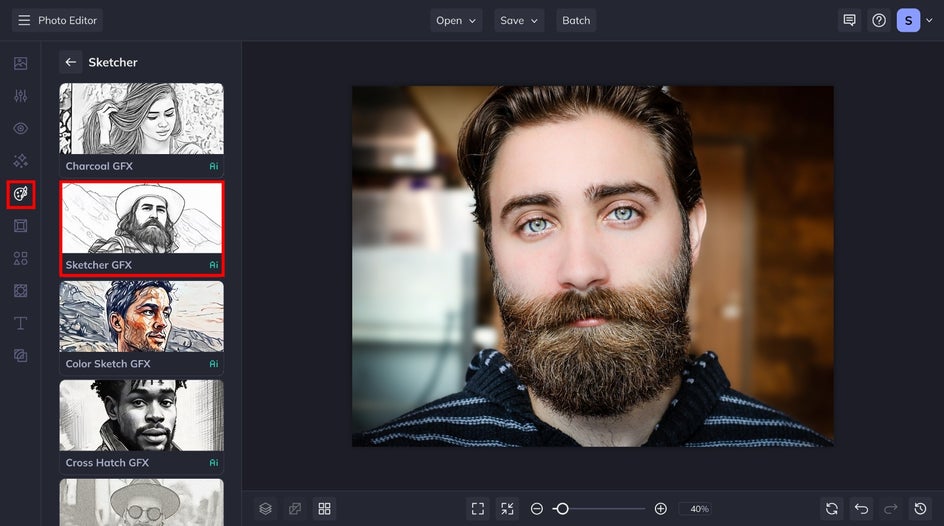Open the Image Manager sidebar icon

(20, 63)
